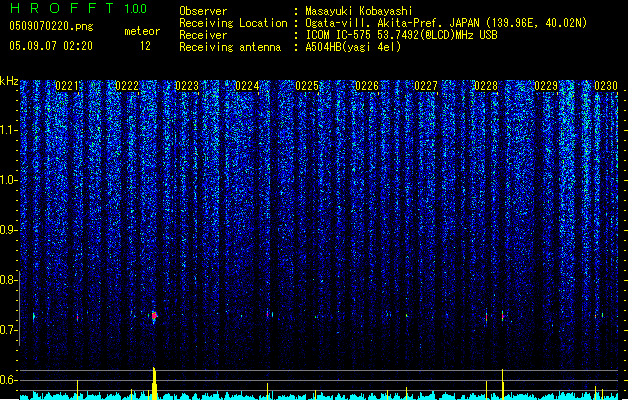Click the 1.0 frequency axis label
629x400 pixels.
click(x=8, y=180)
